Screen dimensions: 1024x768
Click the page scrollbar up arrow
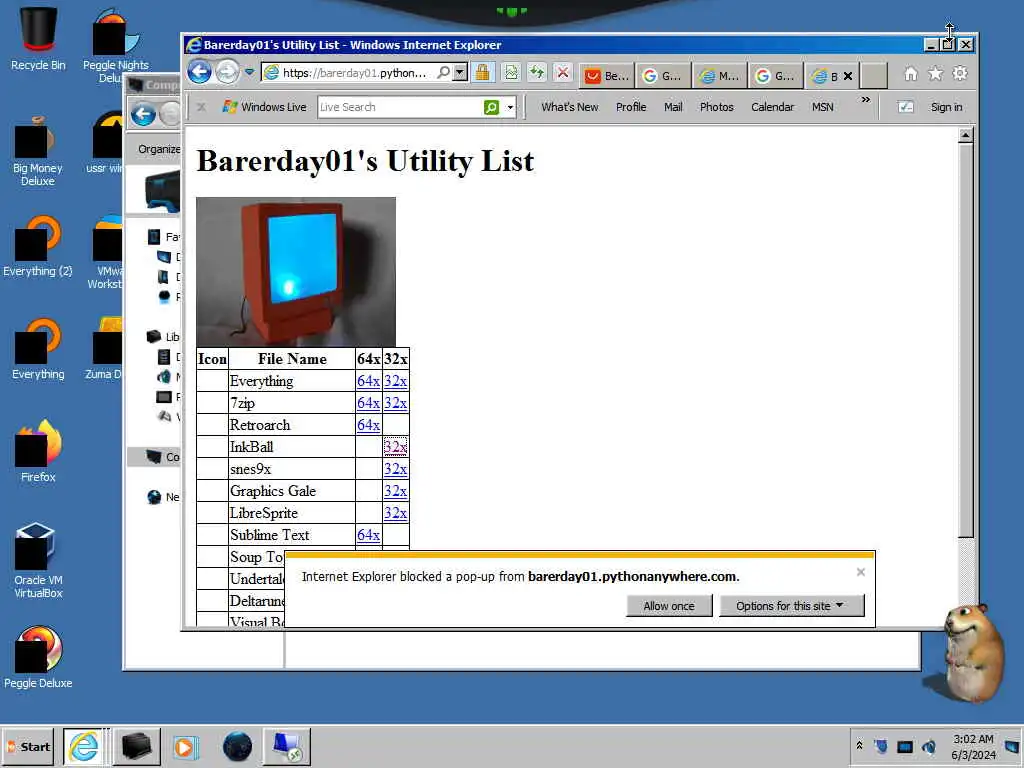pos(965,136)
